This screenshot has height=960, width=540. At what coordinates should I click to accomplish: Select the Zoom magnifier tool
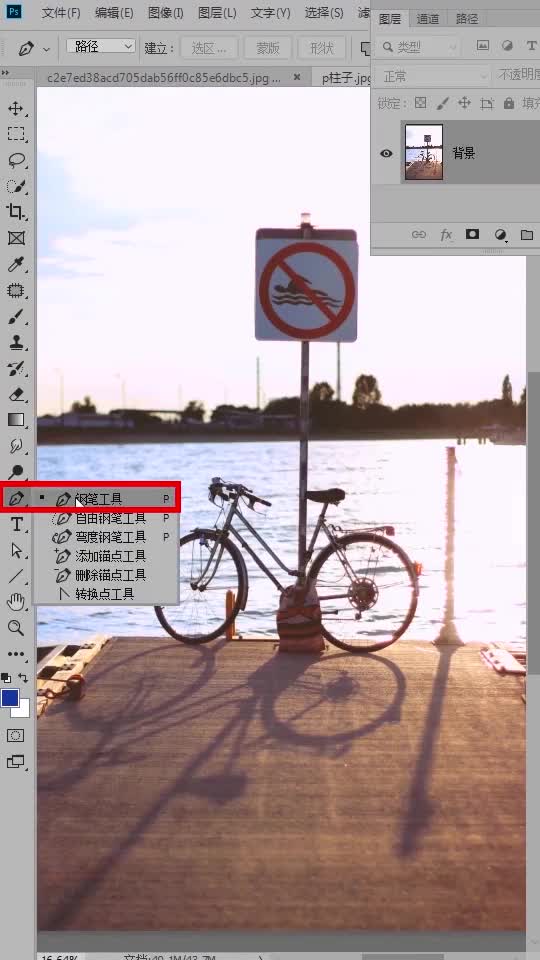(15, 628)
